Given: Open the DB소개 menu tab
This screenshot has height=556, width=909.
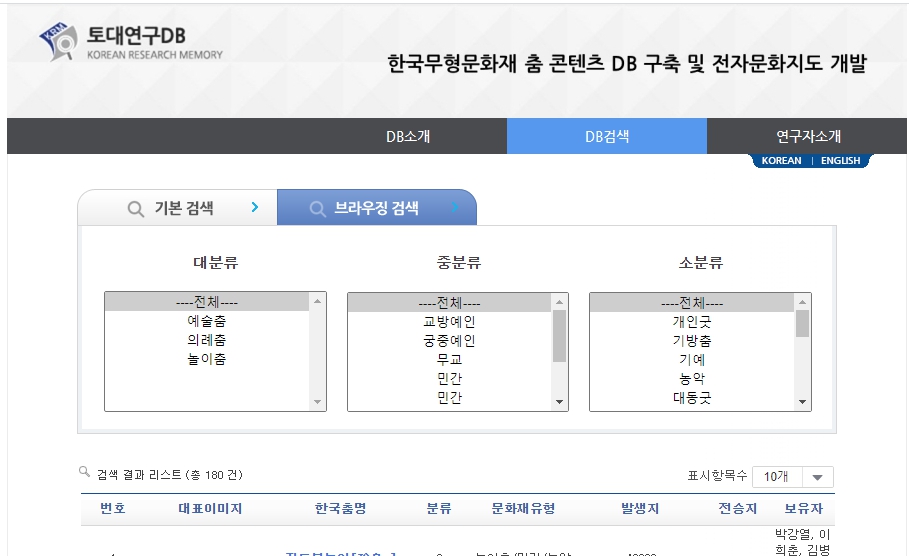Looking at the screenshot, I should pos(408,136).
